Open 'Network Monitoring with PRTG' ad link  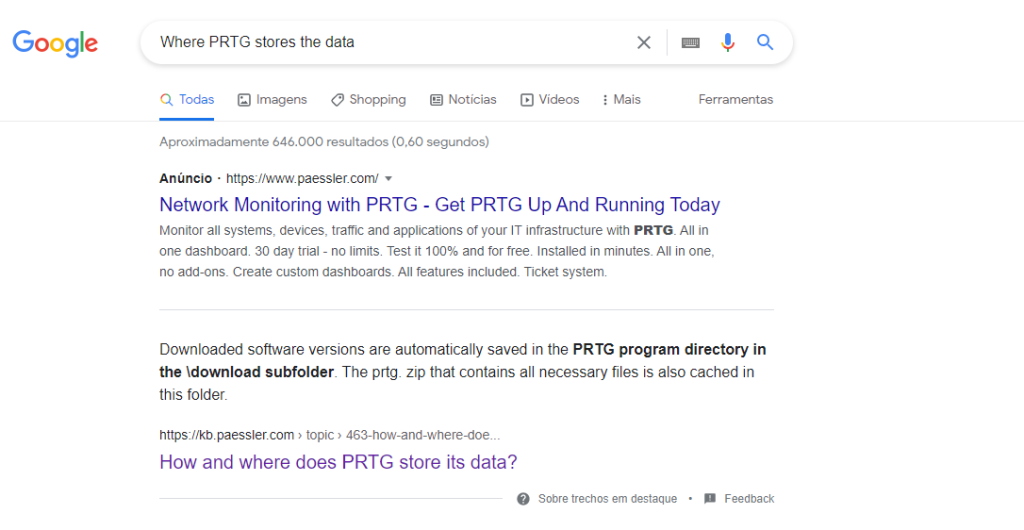coord(439,205)
